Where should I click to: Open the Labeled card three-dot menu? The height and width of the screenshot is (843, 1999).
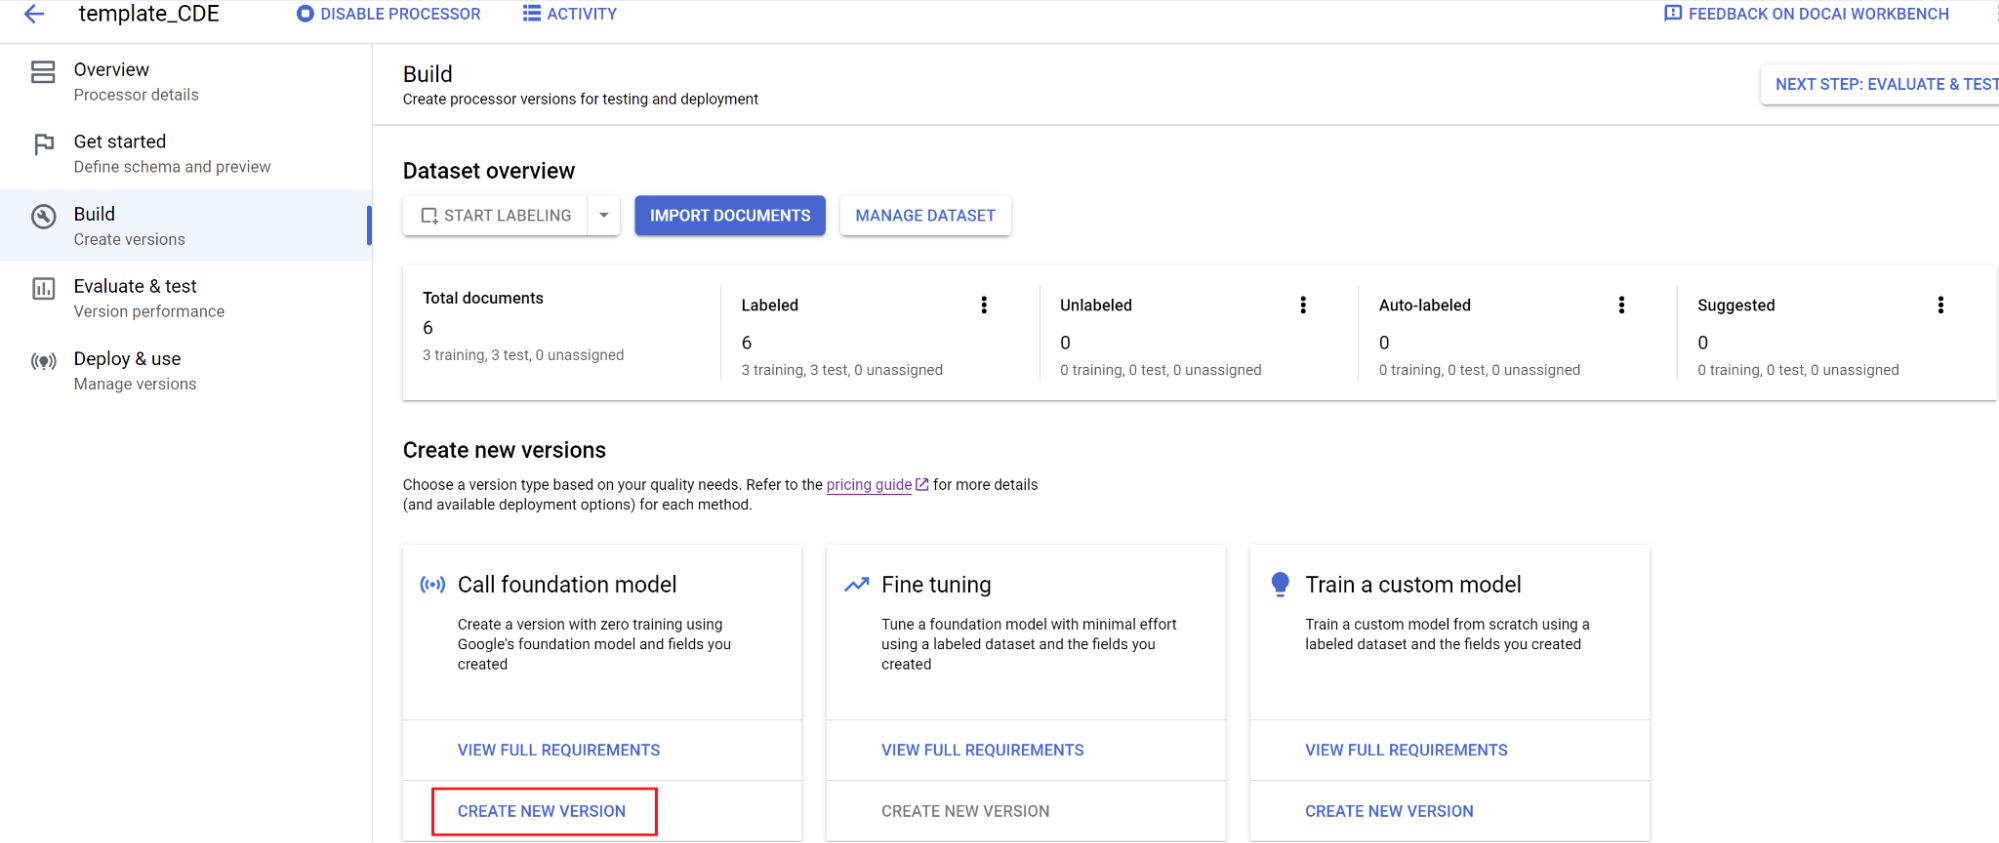[x=984, y=305]
